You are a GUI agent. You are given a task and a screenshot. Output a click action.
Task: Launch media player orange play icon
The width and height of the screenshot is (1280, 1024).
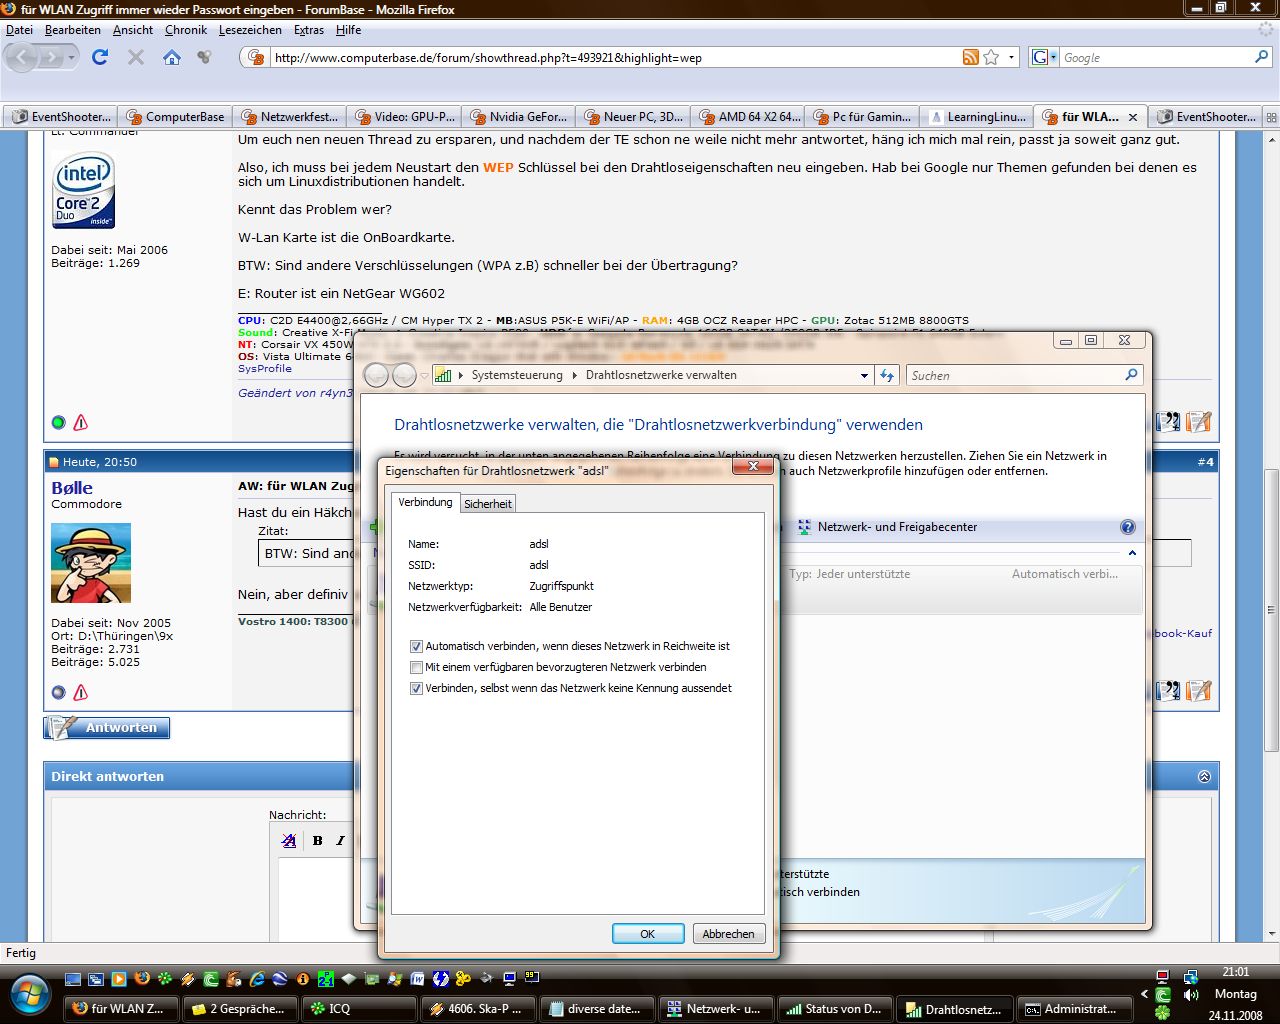[119, 978]
